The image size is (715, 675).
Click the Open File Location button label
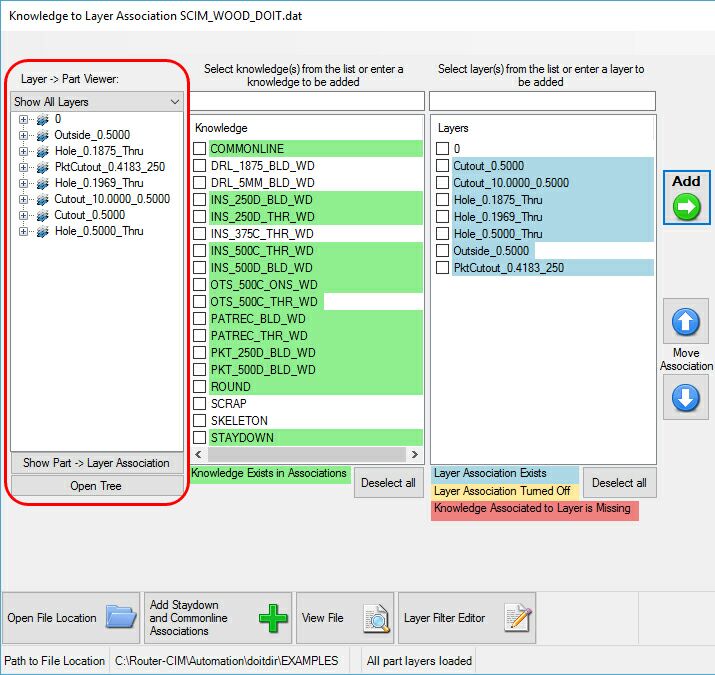point(52,618)
